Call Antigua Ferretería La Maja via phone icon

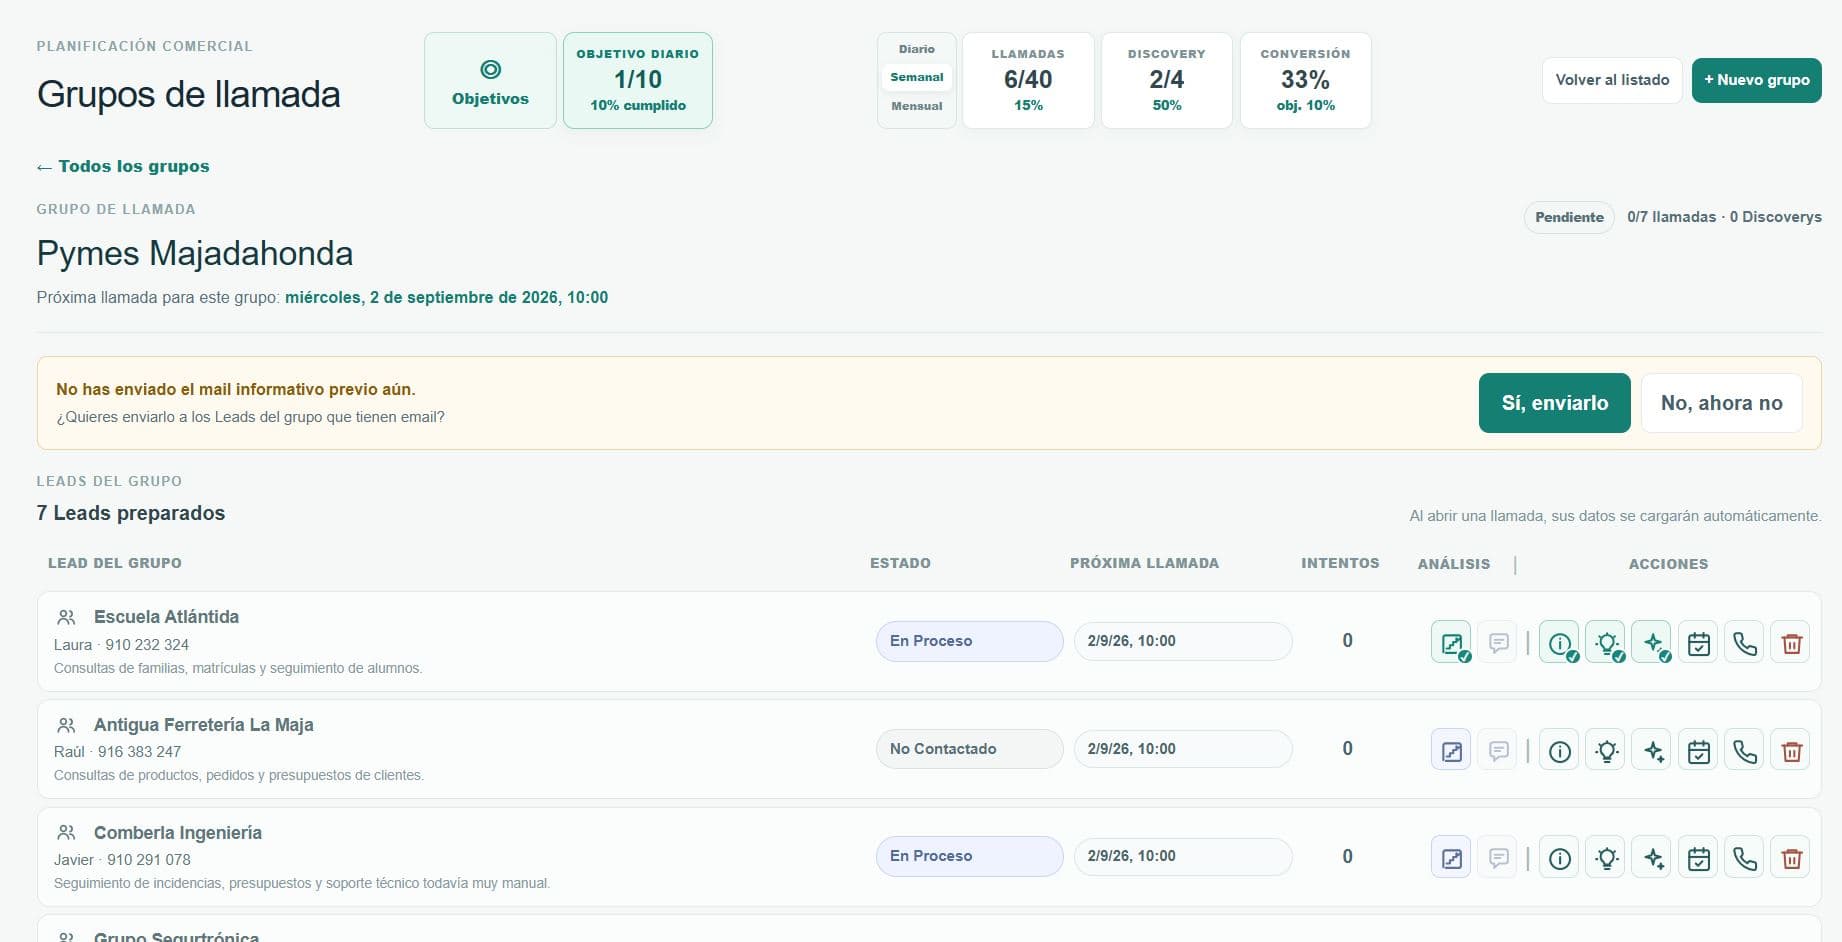[x=1745, y=750]
